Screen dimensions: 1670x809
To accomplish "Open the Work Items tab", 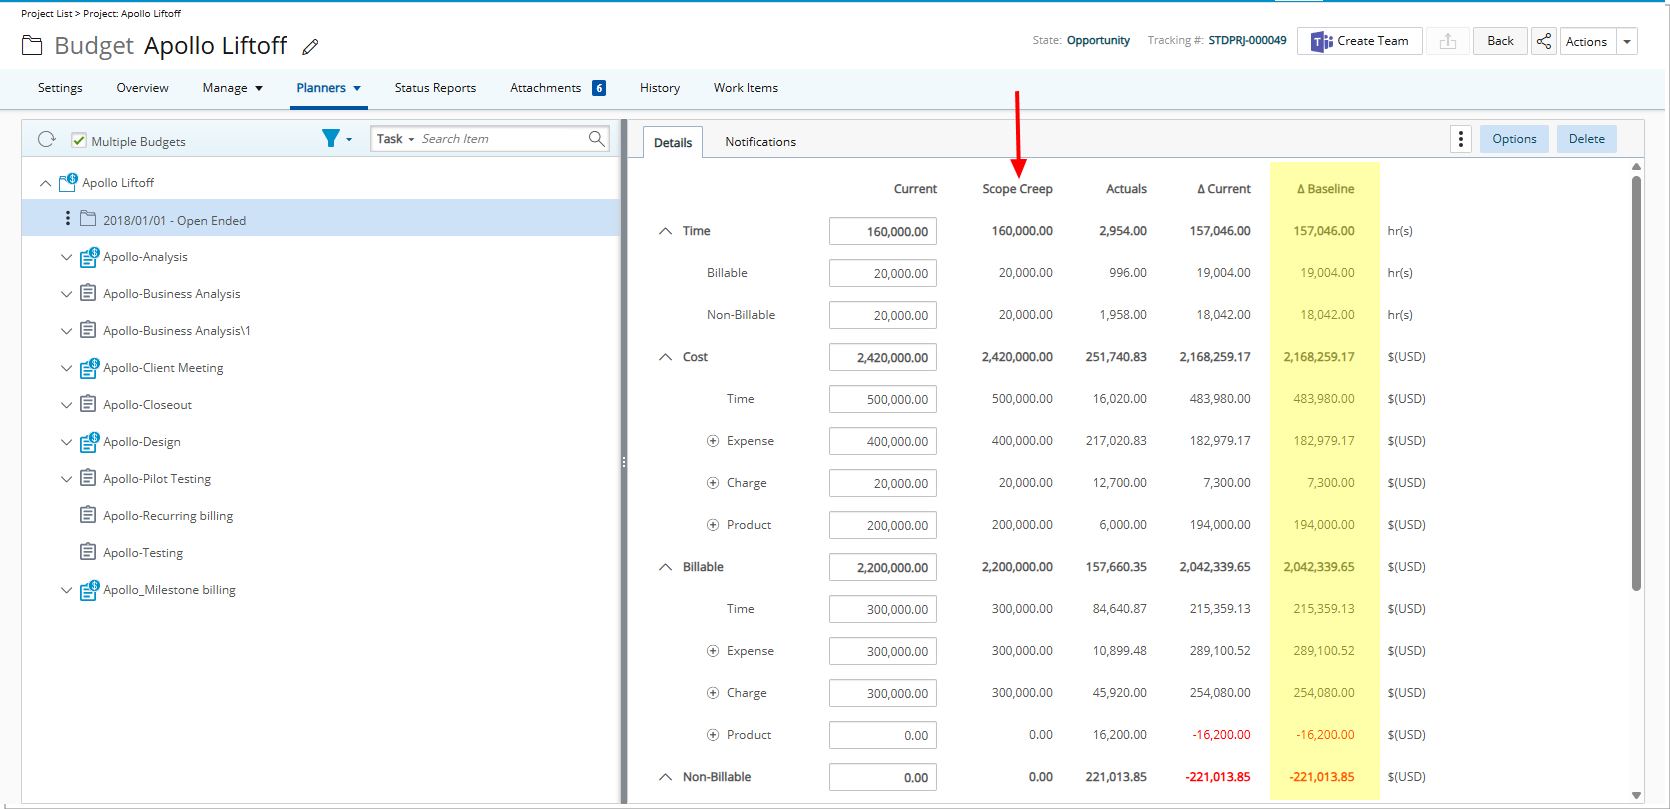I will [x=746, y=88].
